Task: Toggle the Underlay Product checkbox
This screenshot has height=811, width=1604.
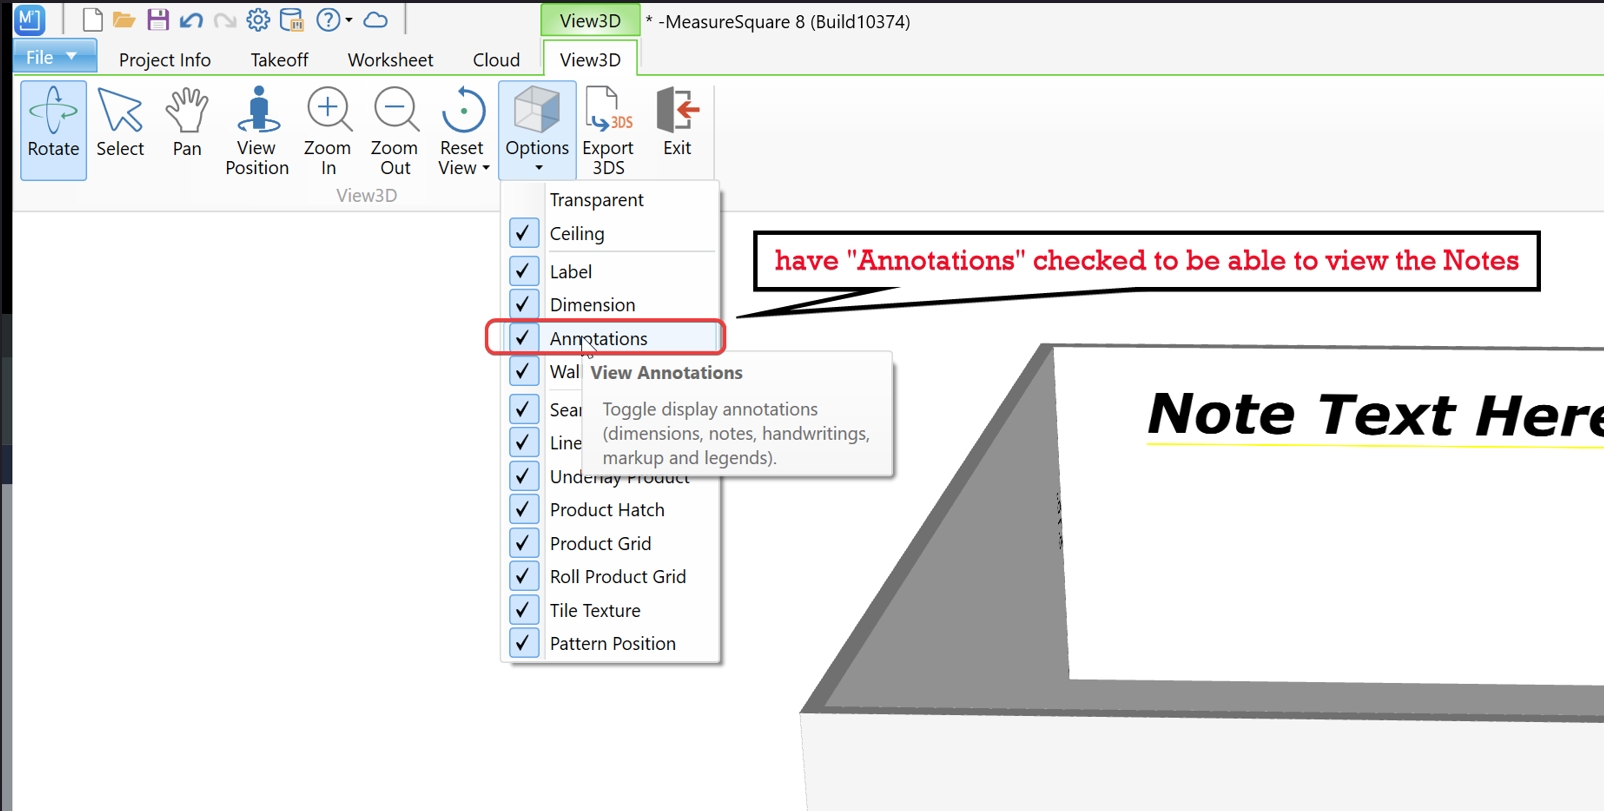Action: pos(524,476)
